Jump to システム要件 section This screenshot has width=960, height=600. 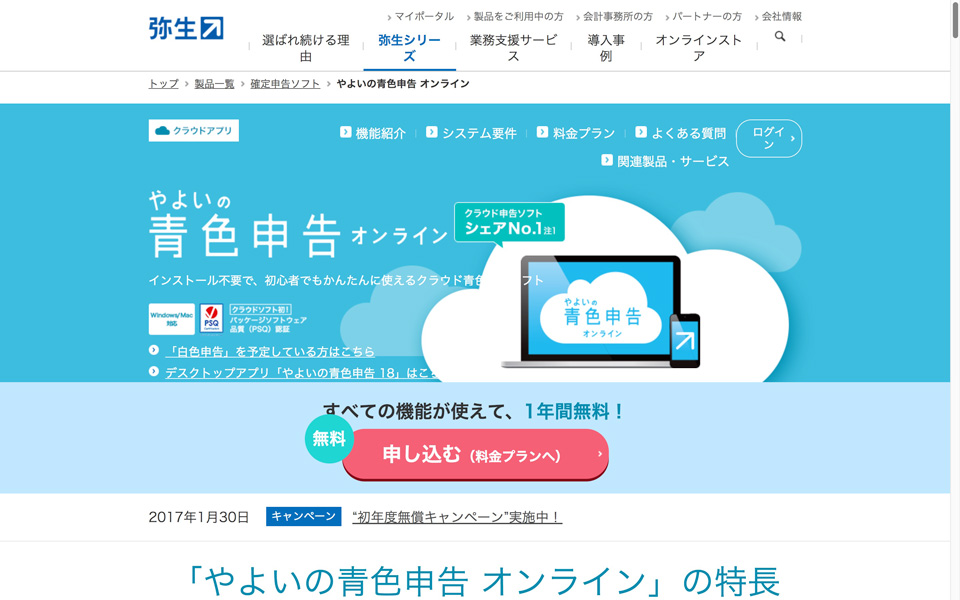[x=479, y=133]
